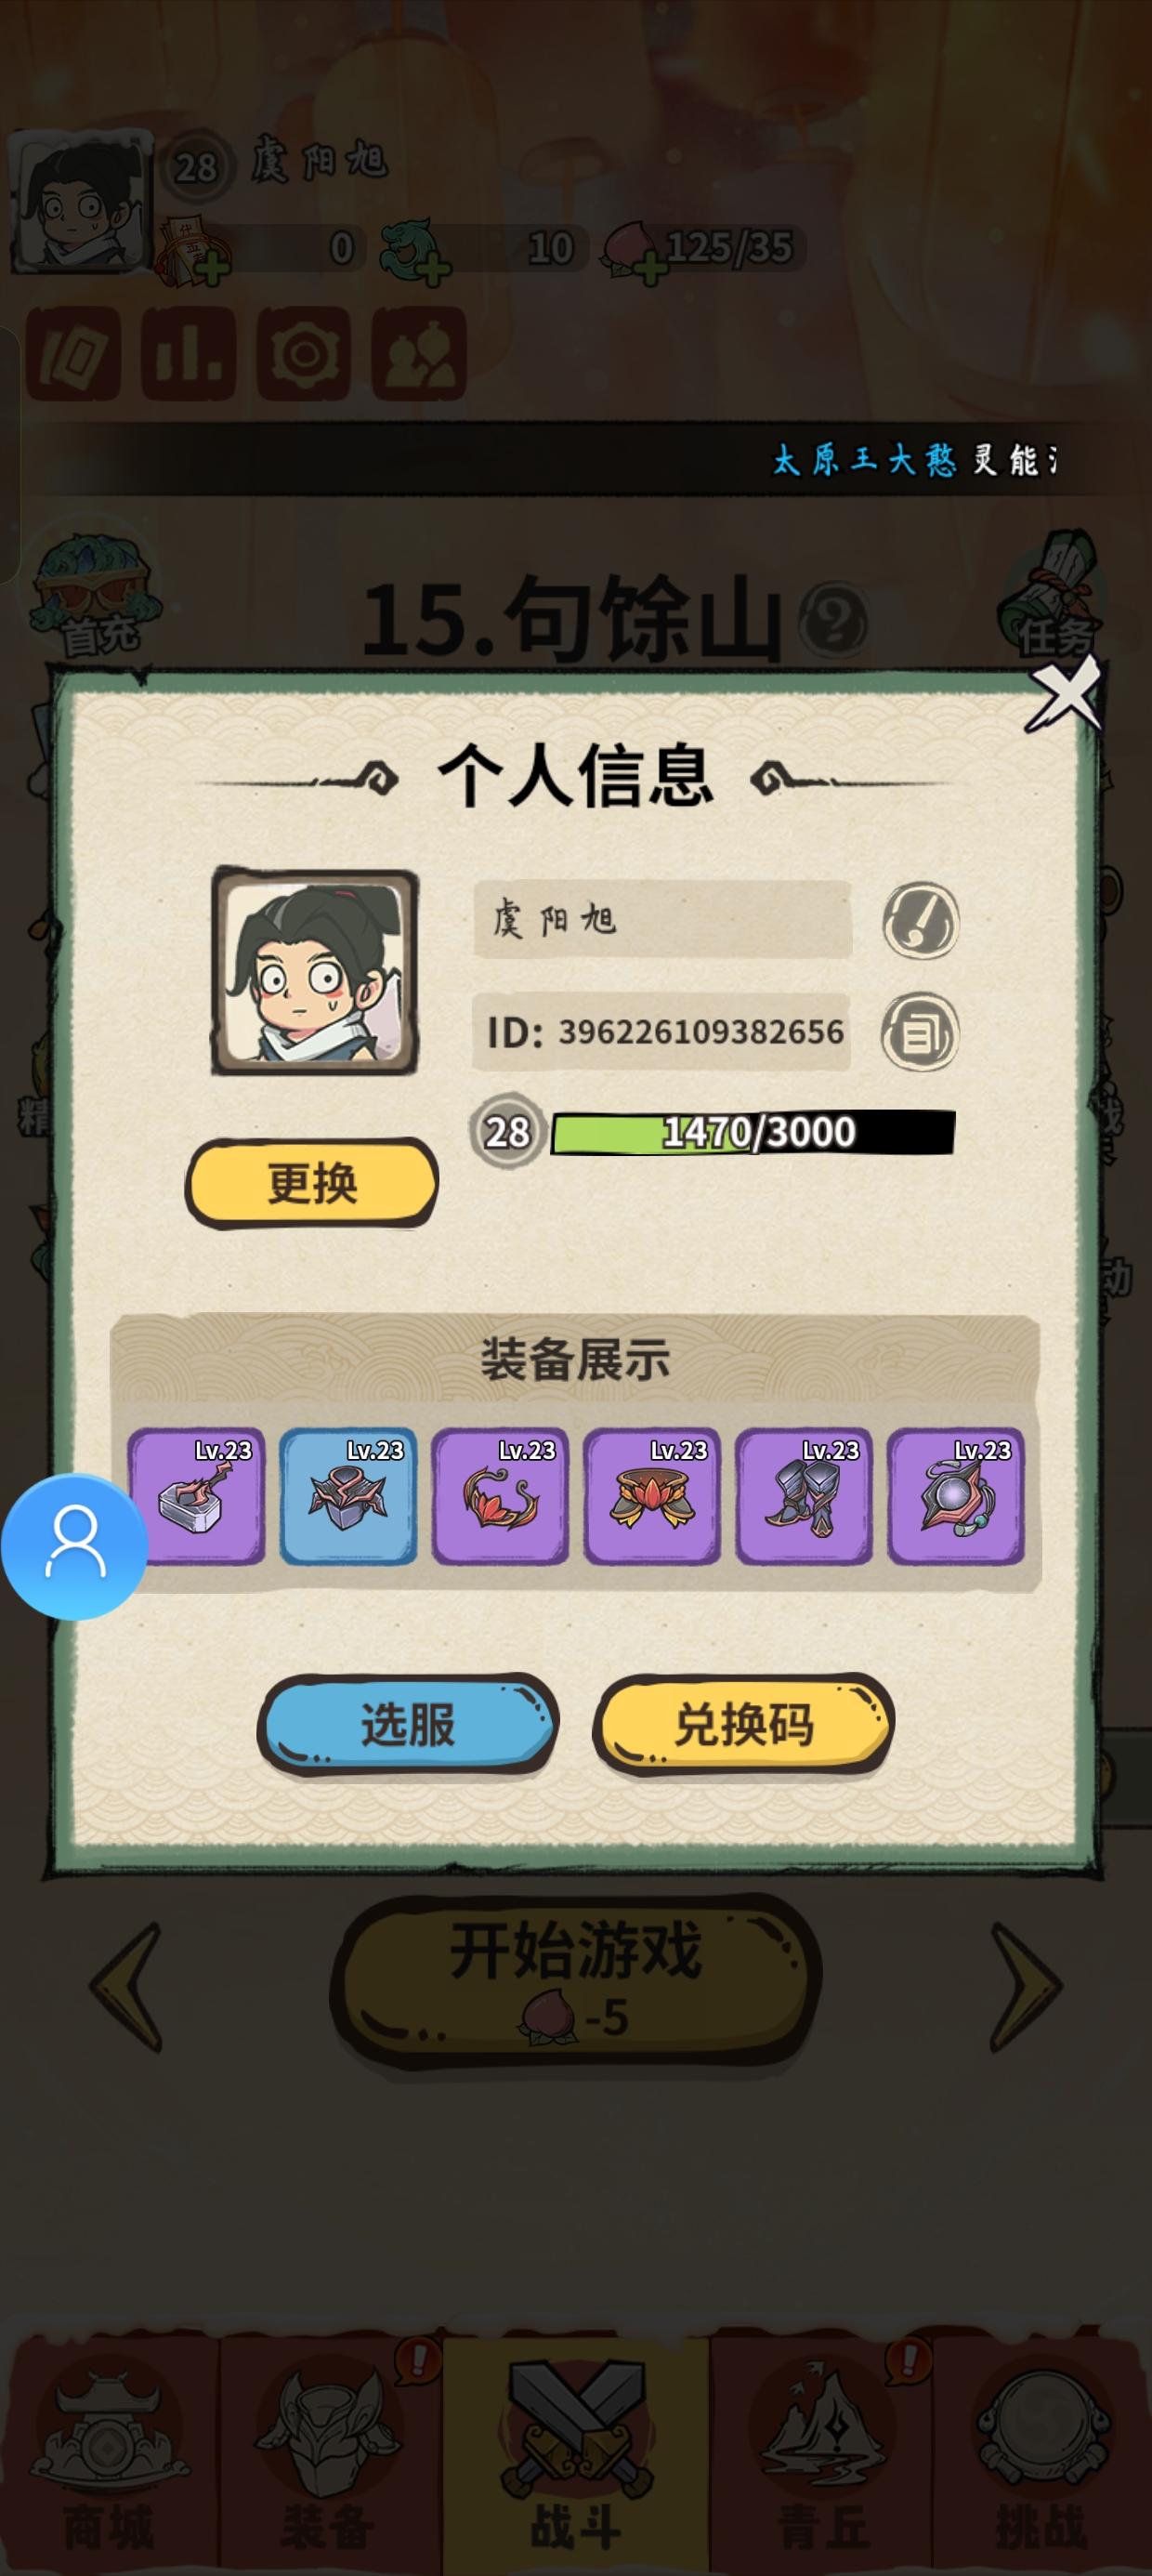Open the 兑换码 redeem code button
Image resolution: width=1152 pixels, height=2576 pixels.
point(743,1725)
